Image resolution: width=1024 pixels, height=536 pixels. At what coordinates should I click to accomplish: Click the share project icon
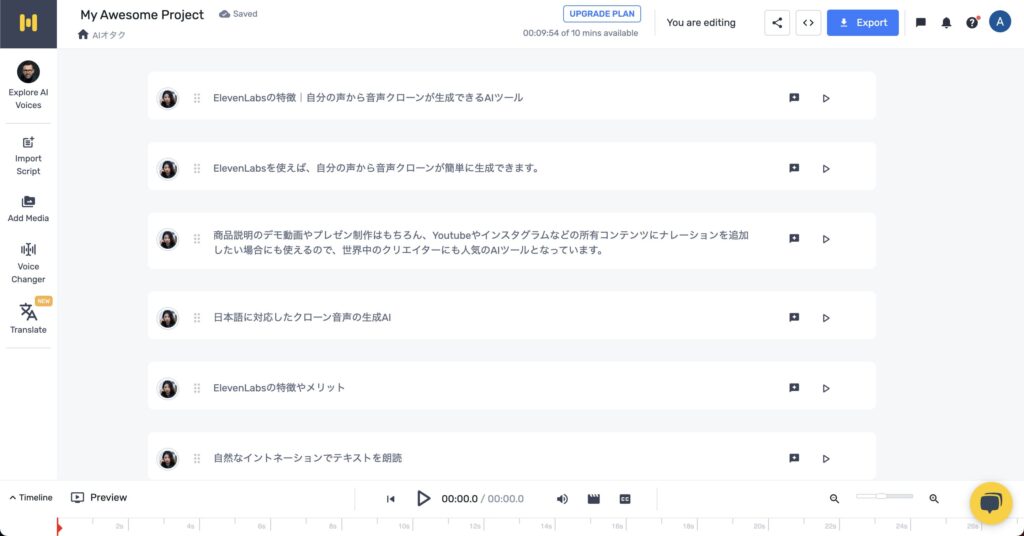pos(777,23)
